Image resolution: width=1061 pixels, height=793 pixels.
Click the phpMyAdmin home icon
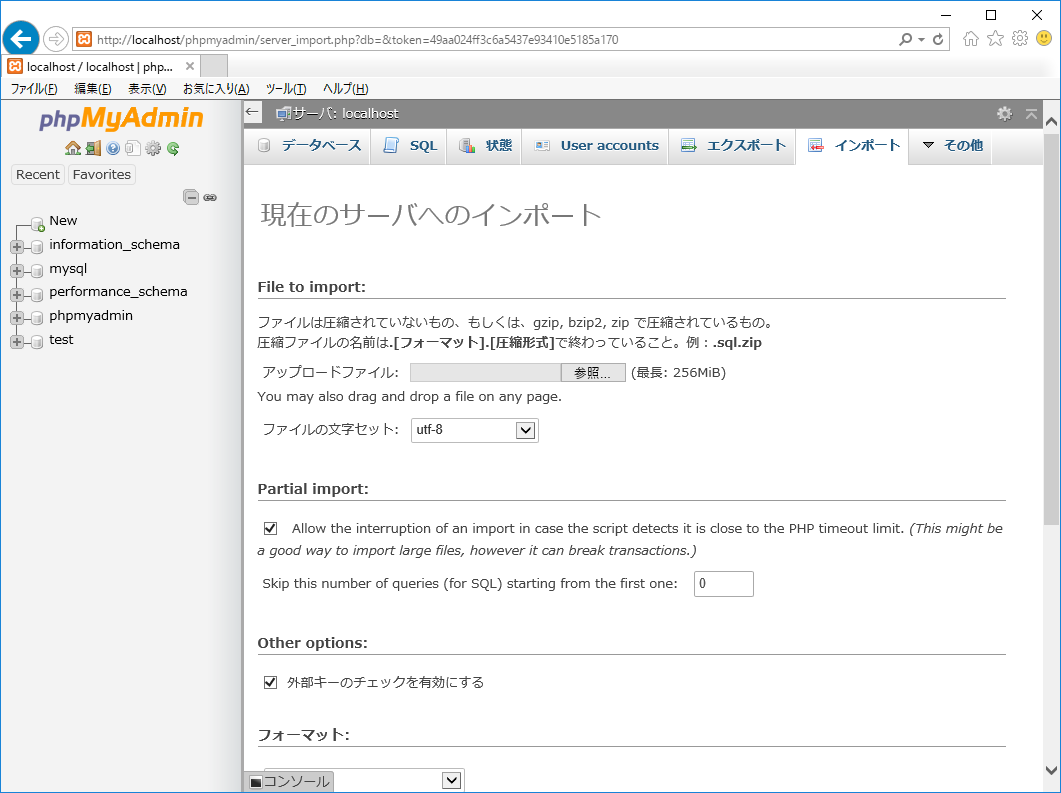click(x=72, y=148)
